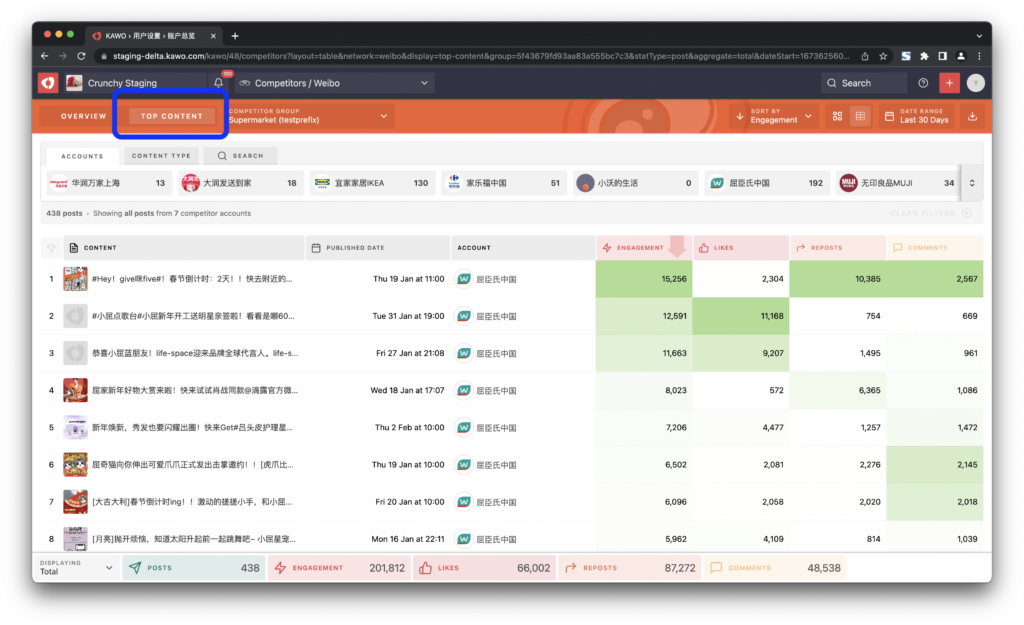Sort by the Engagement column header
This screenshot has width=1024, height=625.
click(644, 248)
